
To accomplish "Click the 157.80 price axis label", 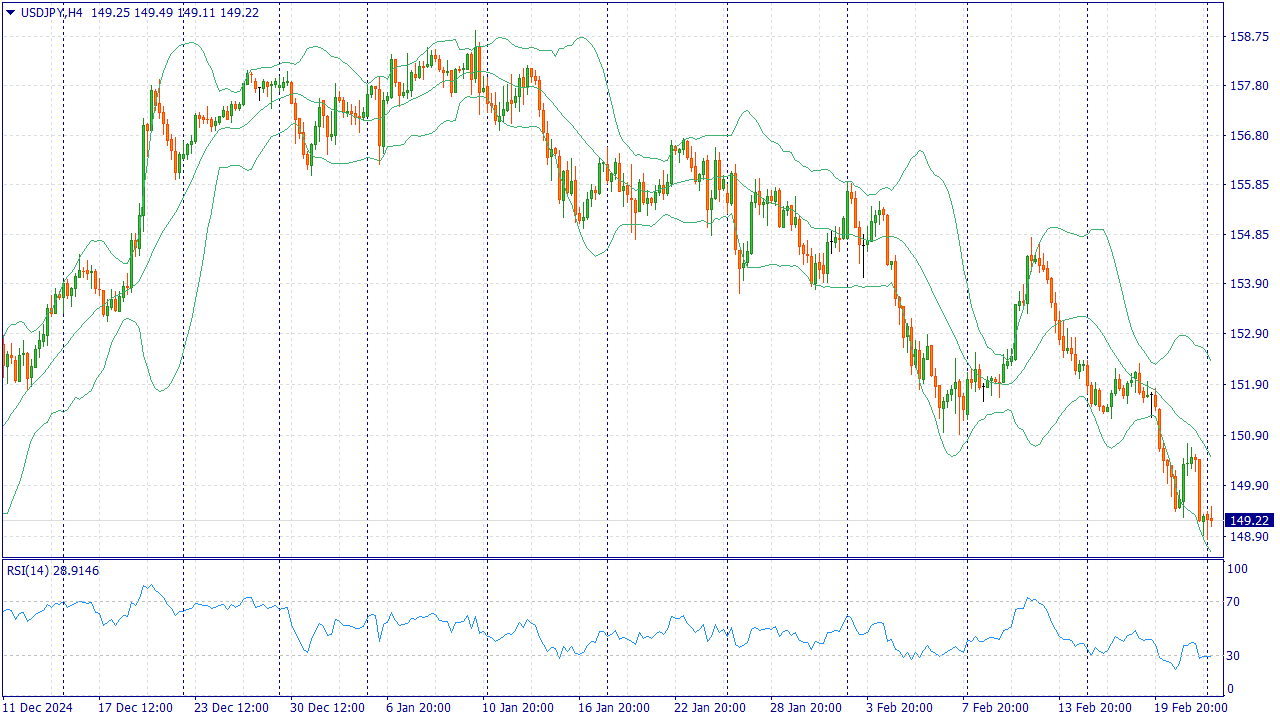I will coord(1249,86).
